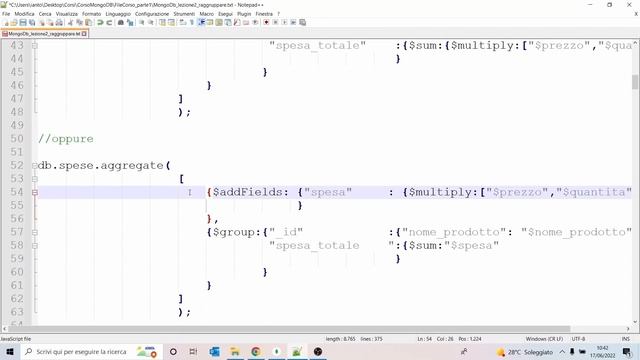Viewport: 640px width, 360px height.
Task: Open Define your language dialog icon
Action: click(x=210, y=23)
